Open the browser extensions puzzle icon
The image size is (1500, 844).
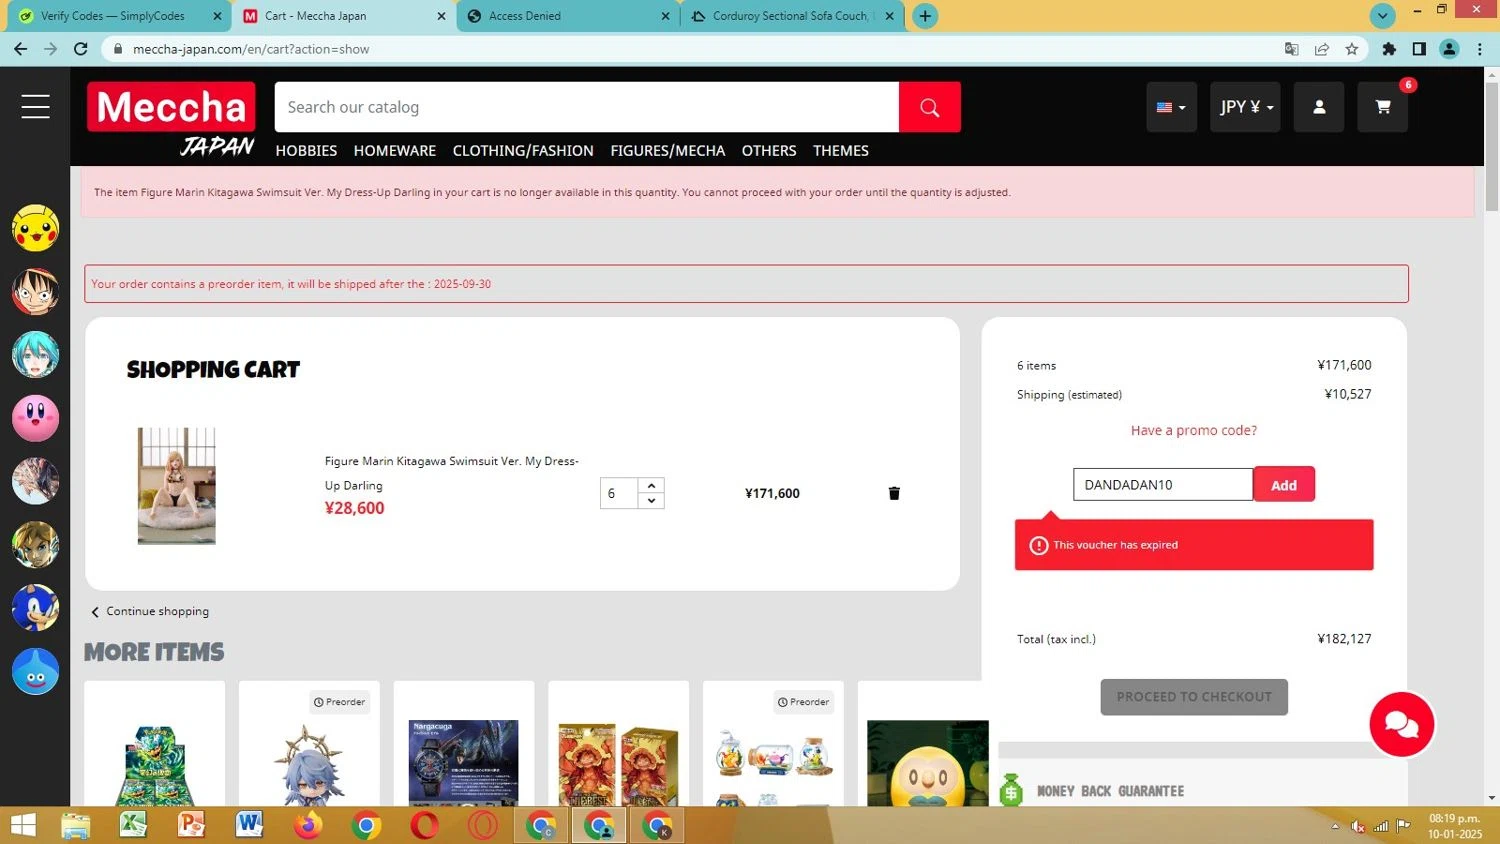pos(1389,49)
